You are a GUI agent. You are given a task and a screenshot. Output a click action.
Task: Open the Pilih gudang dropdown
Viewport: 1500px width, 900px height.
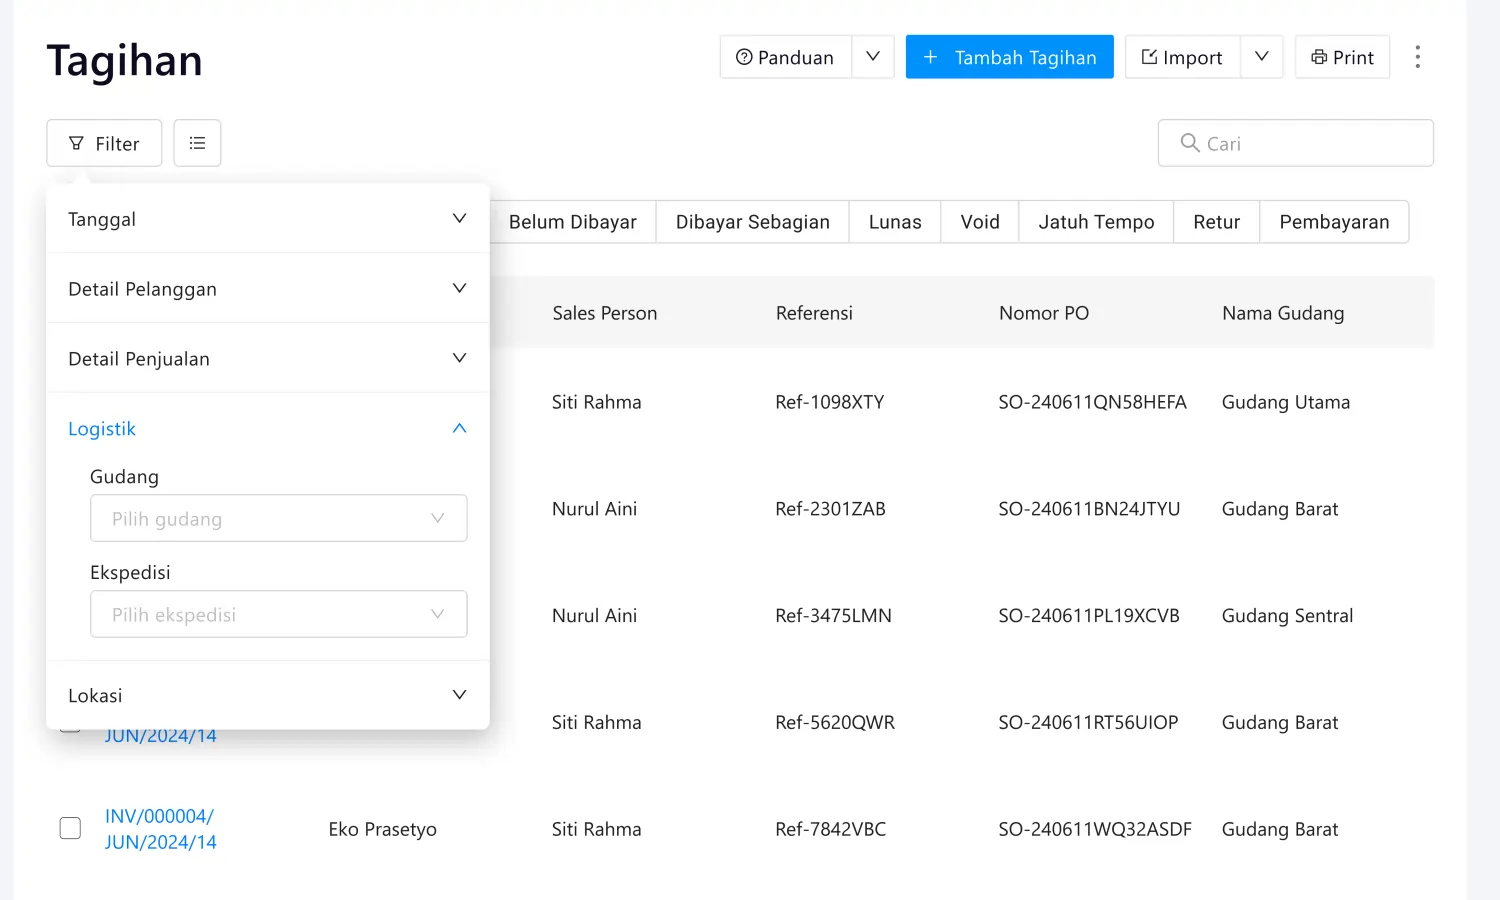tap(278, 518)
